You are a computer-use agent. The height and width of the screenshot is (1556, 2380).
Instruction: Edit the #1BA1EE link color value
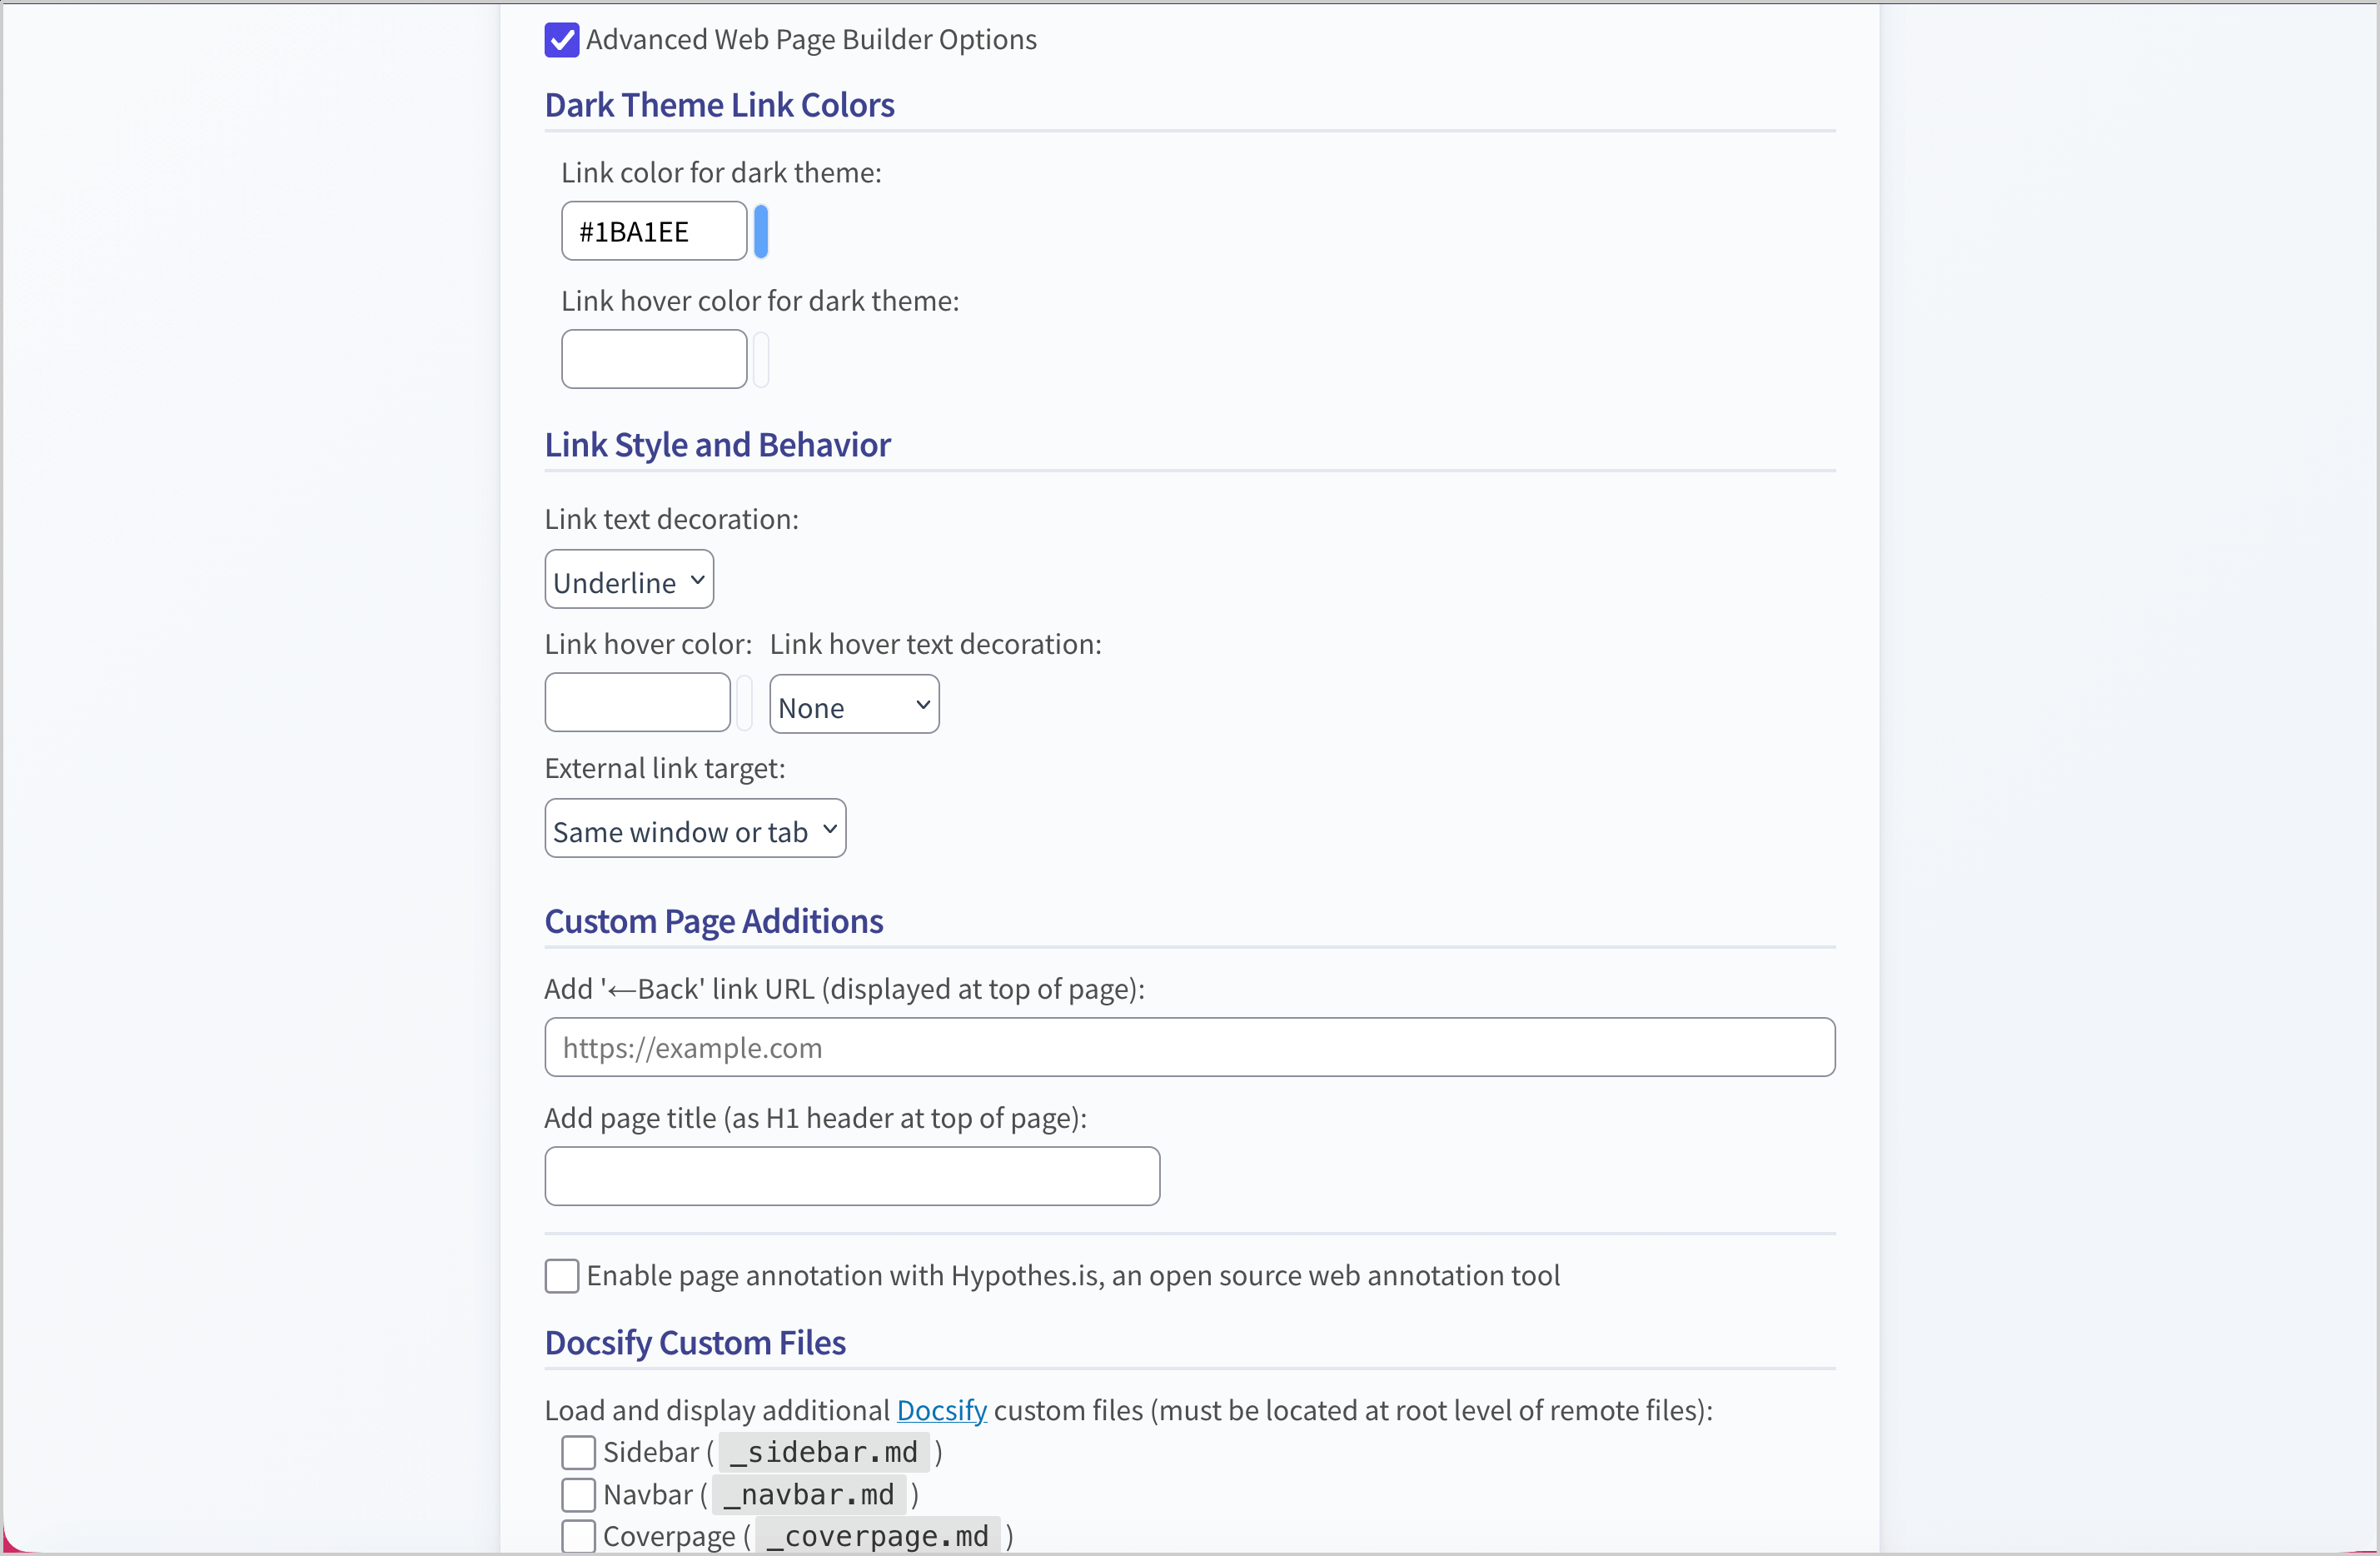pyautogui.click(x=653, y=231)
